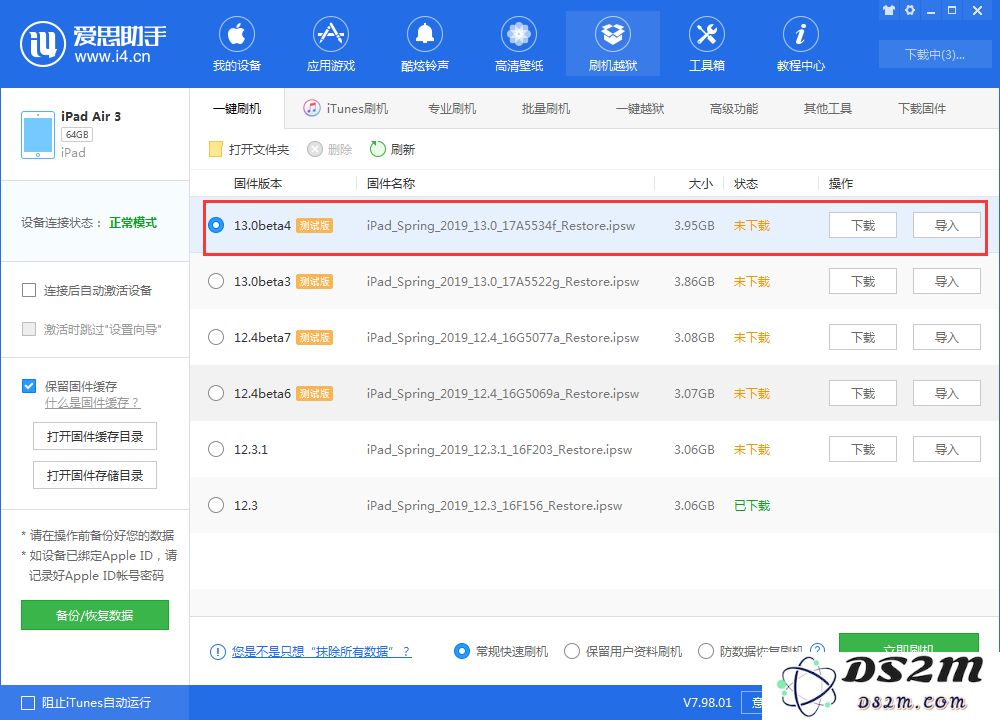
Task: Enable 连接后自动激活设备 checkbox
Action: 29,290
